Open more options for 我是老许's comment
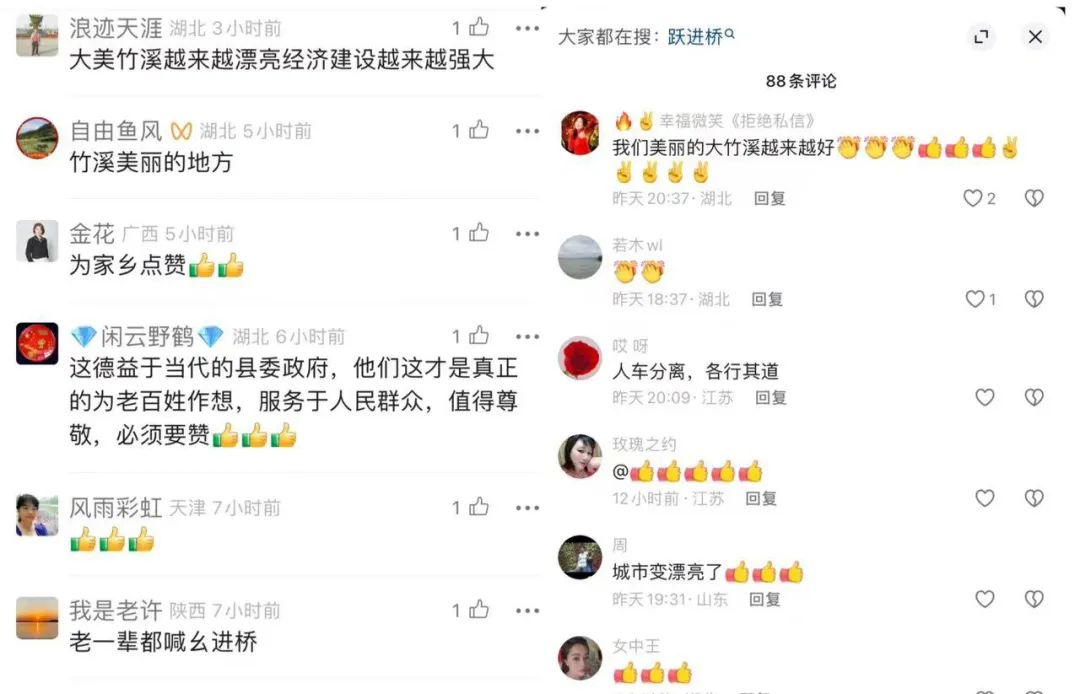Viewport: 1080px width, 694px height. point(527,610)
